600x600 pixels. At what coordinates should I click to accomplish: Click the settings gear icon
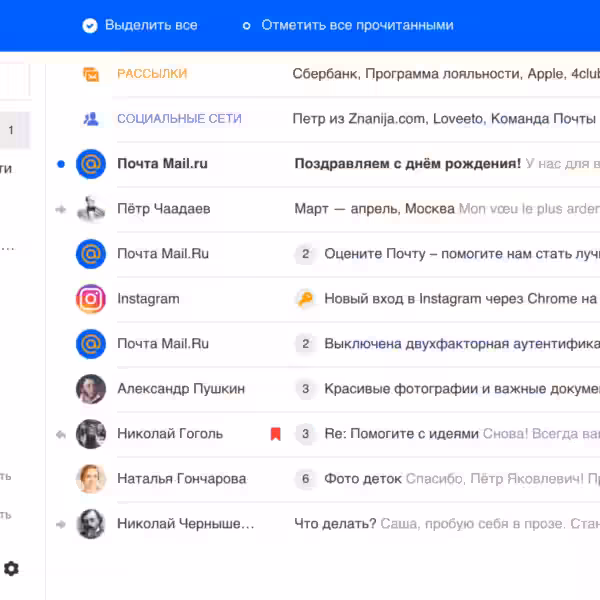click(11, 569)
